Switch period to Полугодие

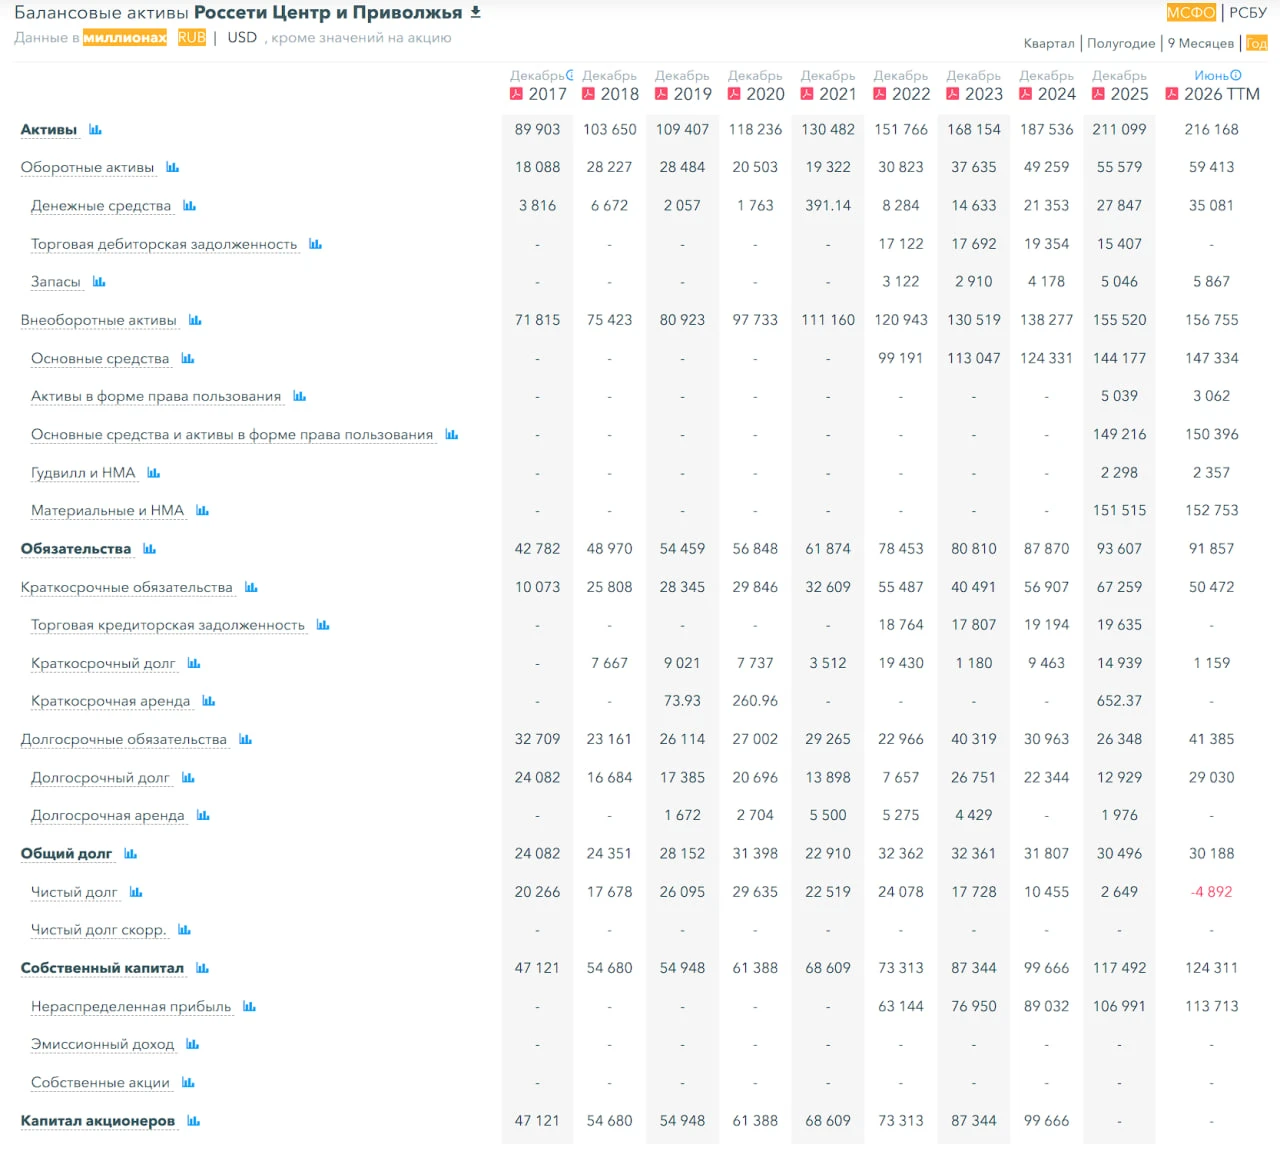pyautogui.click(x=1121, y=43)
